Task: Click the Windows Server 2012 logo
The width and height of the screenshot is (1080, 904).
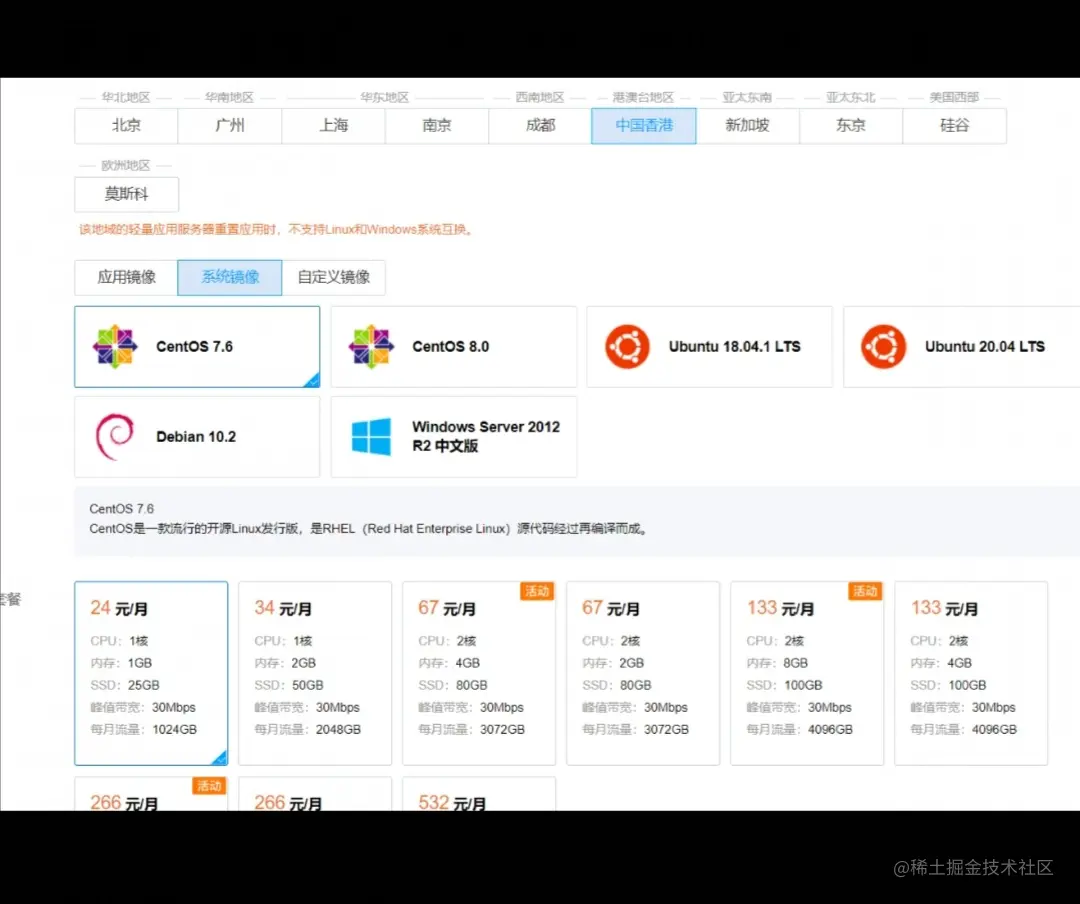Action: click(x=371, y=436)
